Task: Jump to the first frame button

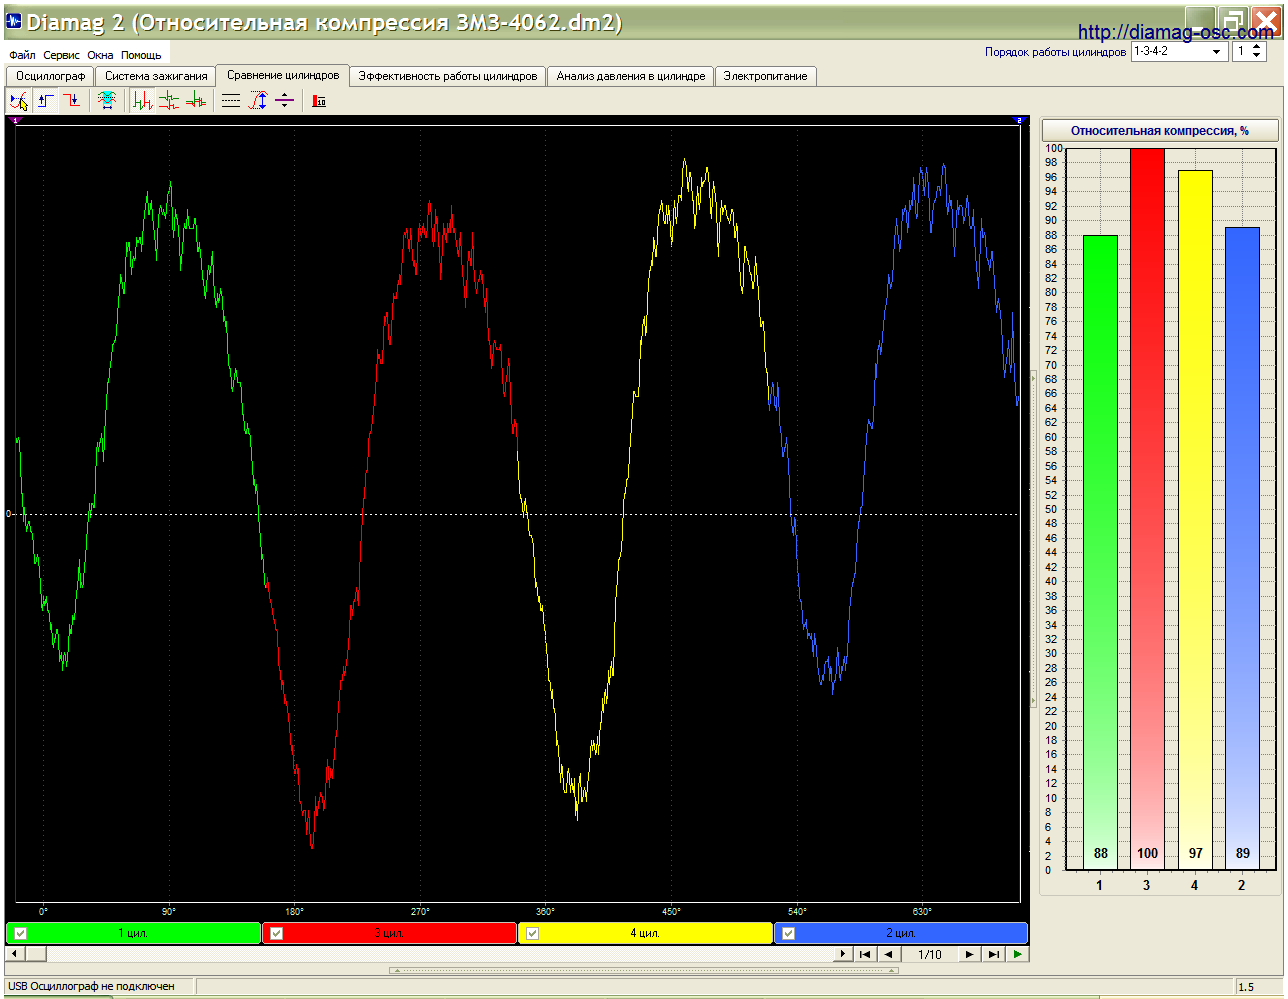Action: click(x=865, y=954)
